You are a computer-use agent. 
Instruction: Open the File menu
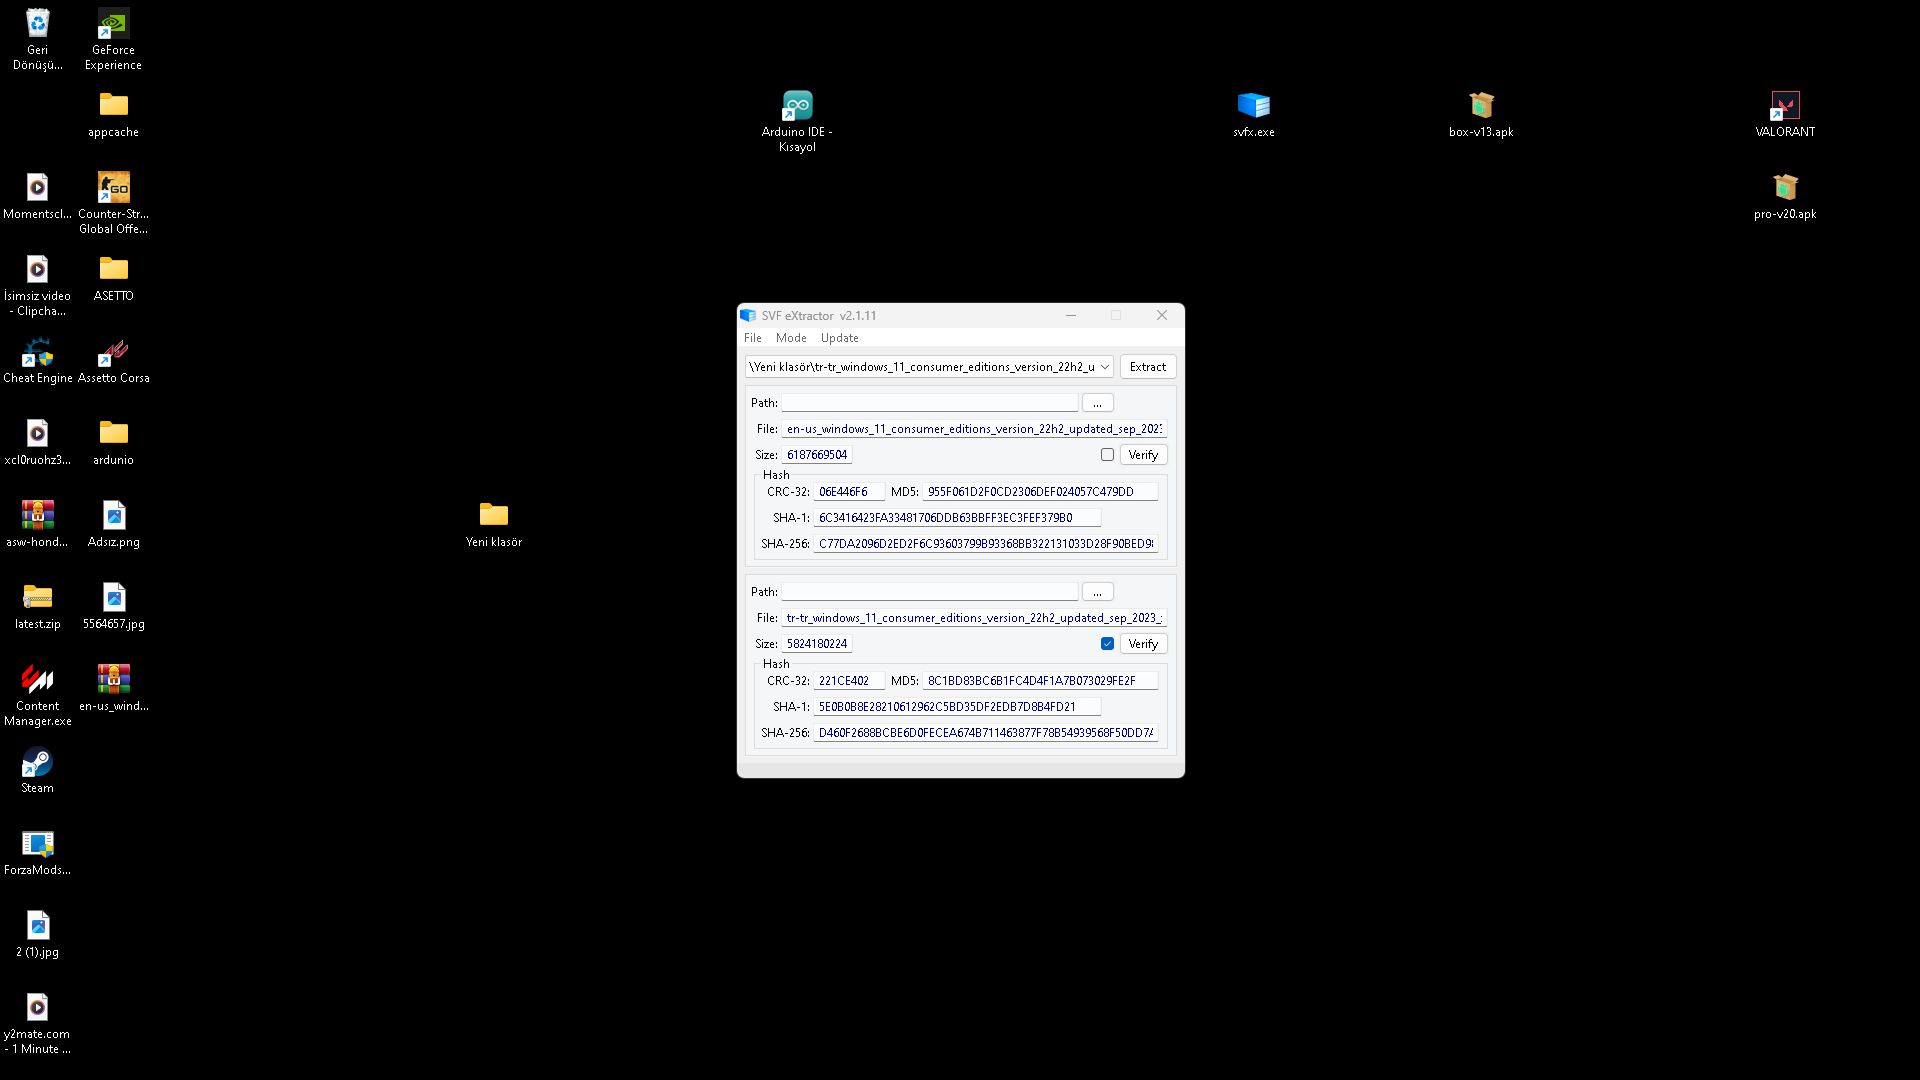(752, 338)
